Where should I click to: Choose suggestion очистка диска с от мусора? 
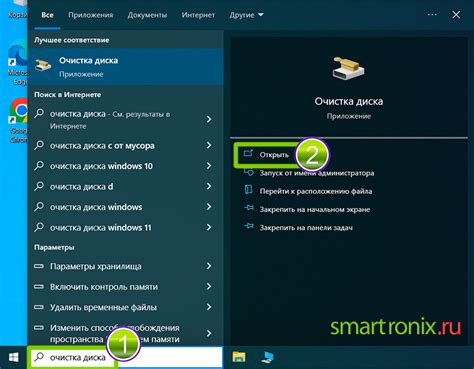click(125, 146)
